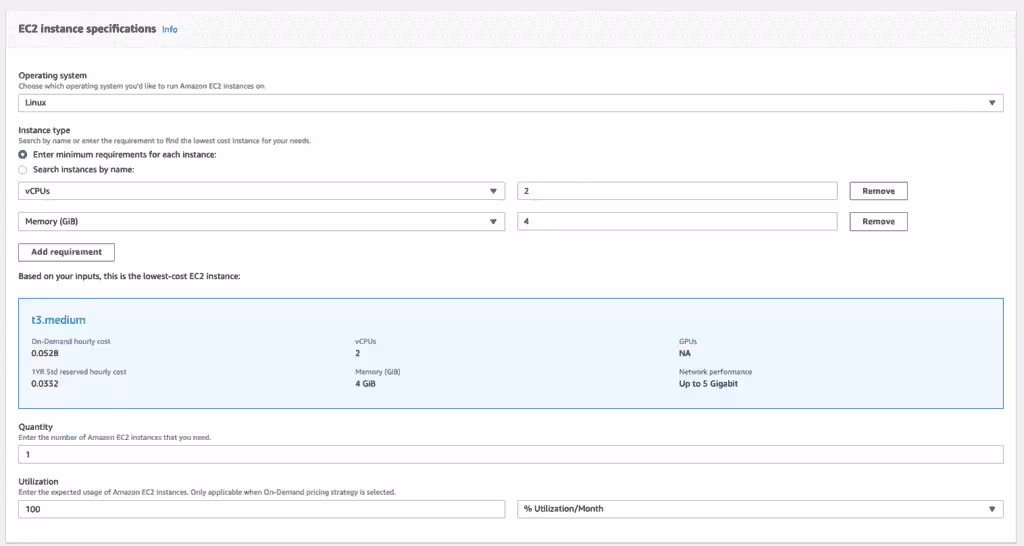1024x546 pixels.
Task: Click the Memory value 4 GiB in instance card
Action: 365,383
